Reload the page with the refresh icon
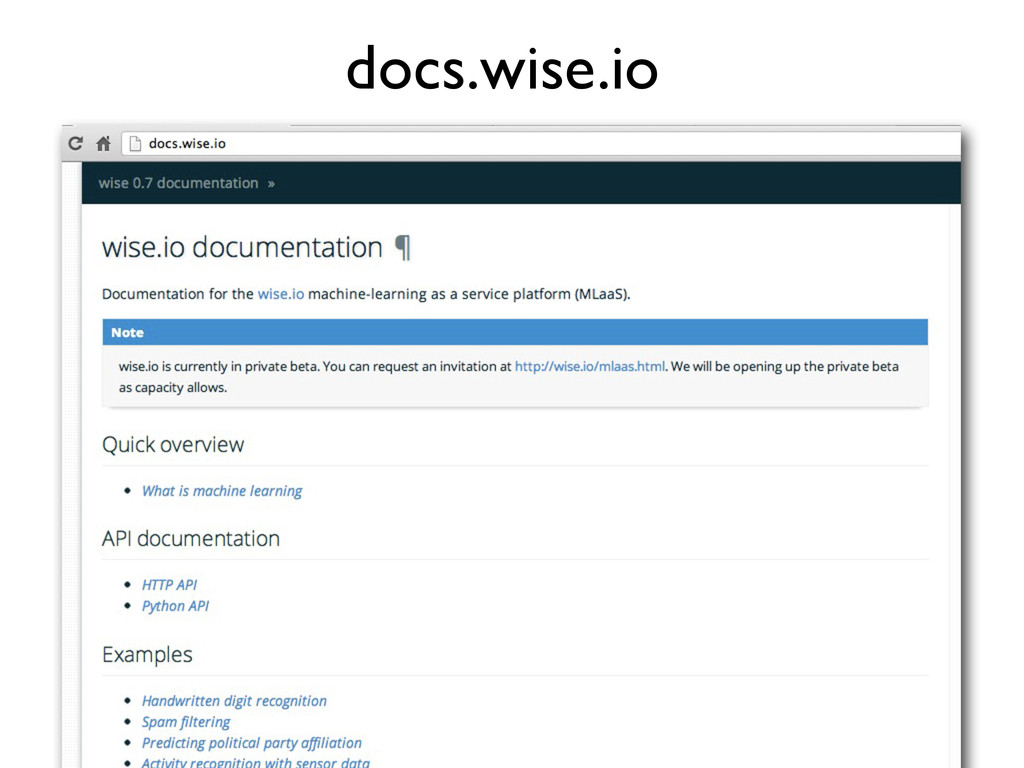 76,143
